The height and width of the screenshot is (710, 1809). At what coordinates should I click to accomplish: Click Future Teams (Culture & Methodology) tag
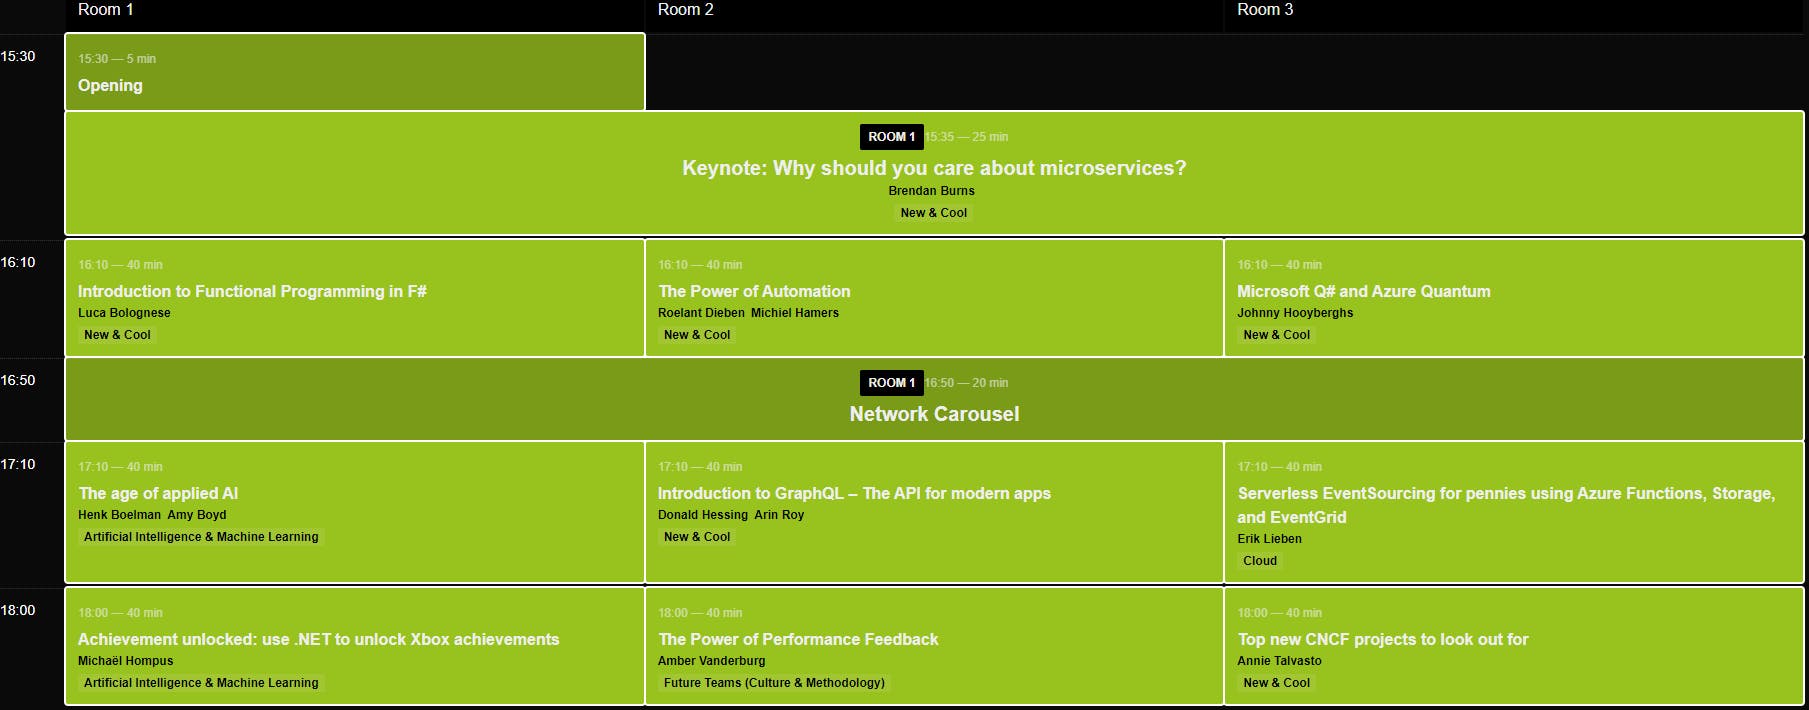point(774,683)
